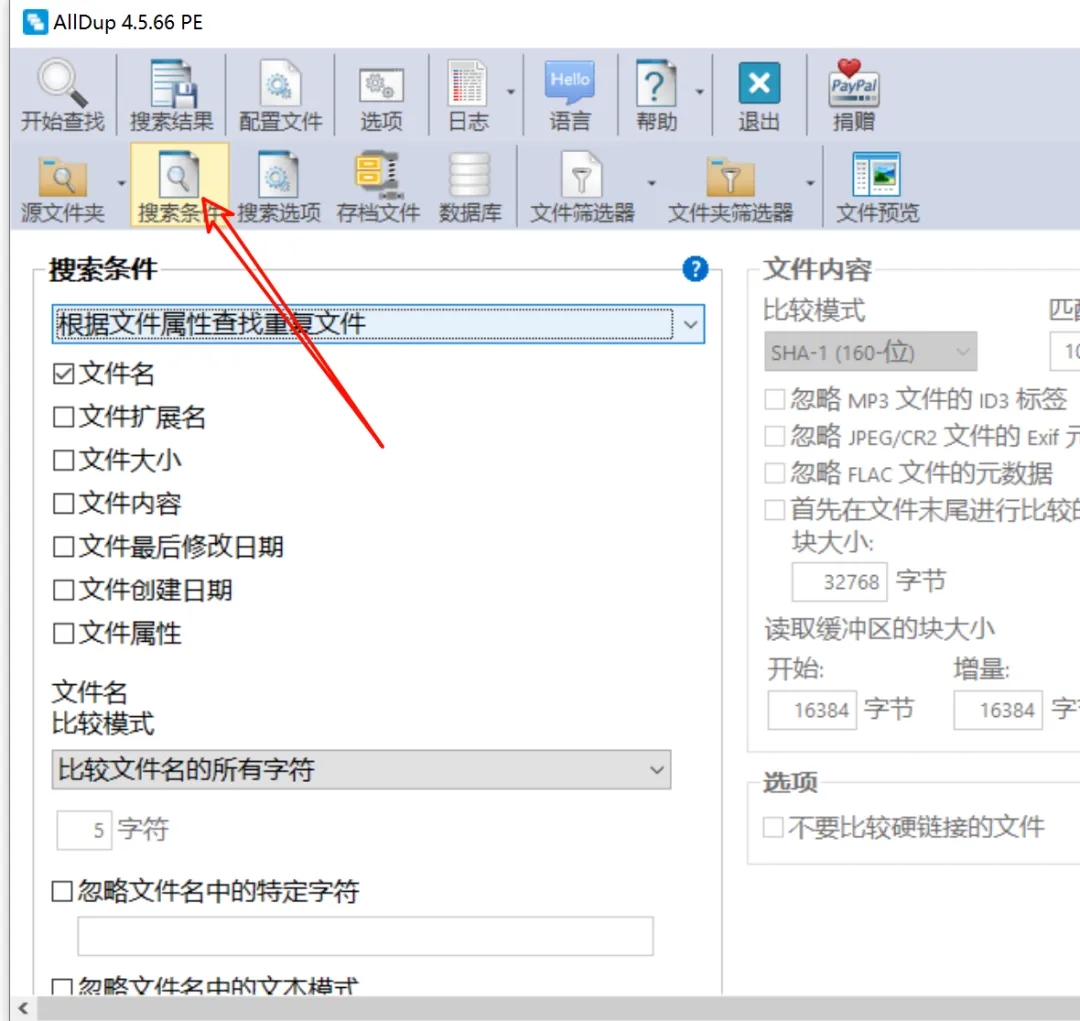The image size is (1080, 1021).
Task: Open the 文件预览 tab
Action: point(877,188)
